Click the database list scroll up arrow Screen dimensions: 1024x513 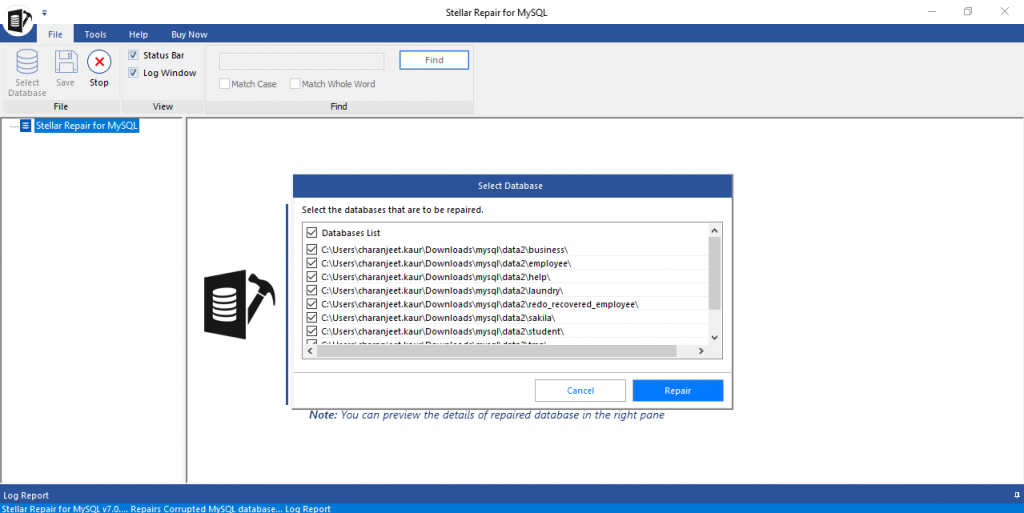click(714, 230)
